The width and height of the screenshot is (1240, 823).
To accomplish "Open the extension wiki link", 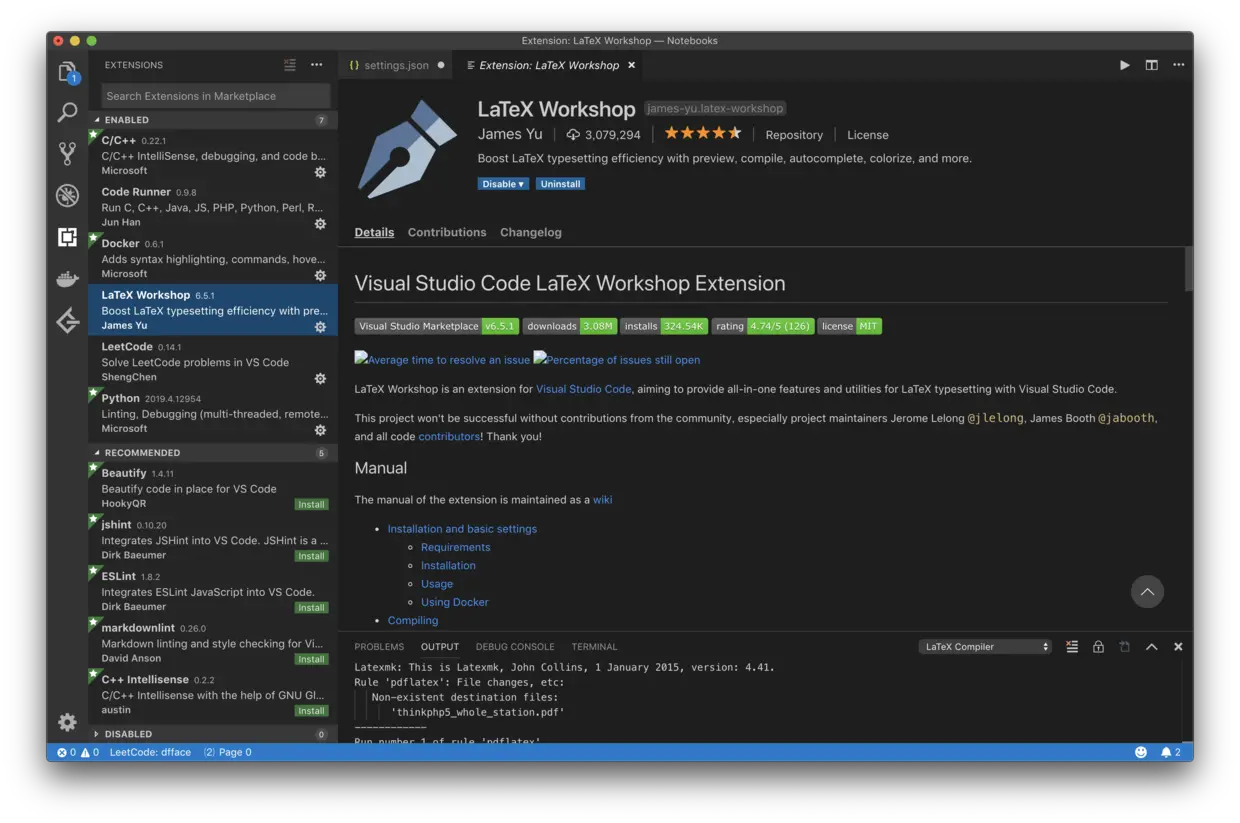I will point(602,499).
